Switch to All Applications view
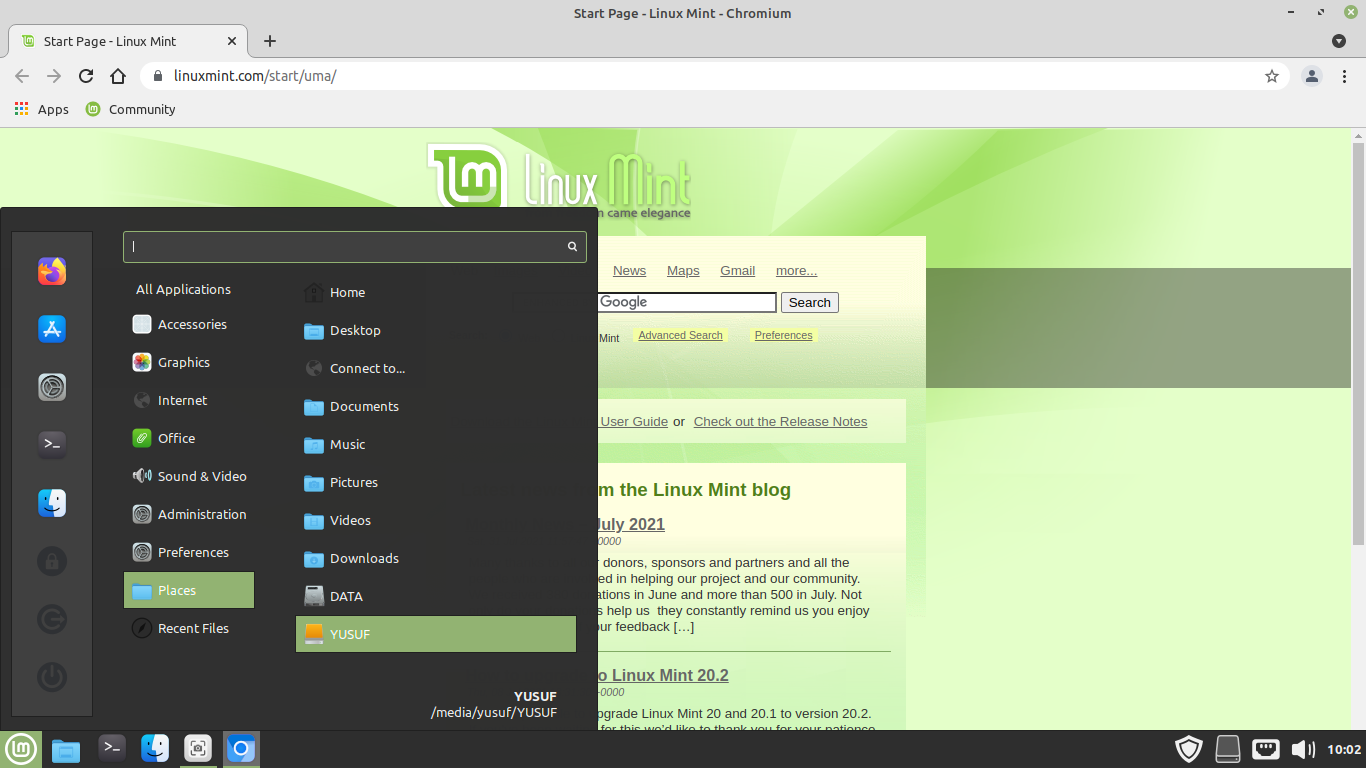 [x=182, y=289]
